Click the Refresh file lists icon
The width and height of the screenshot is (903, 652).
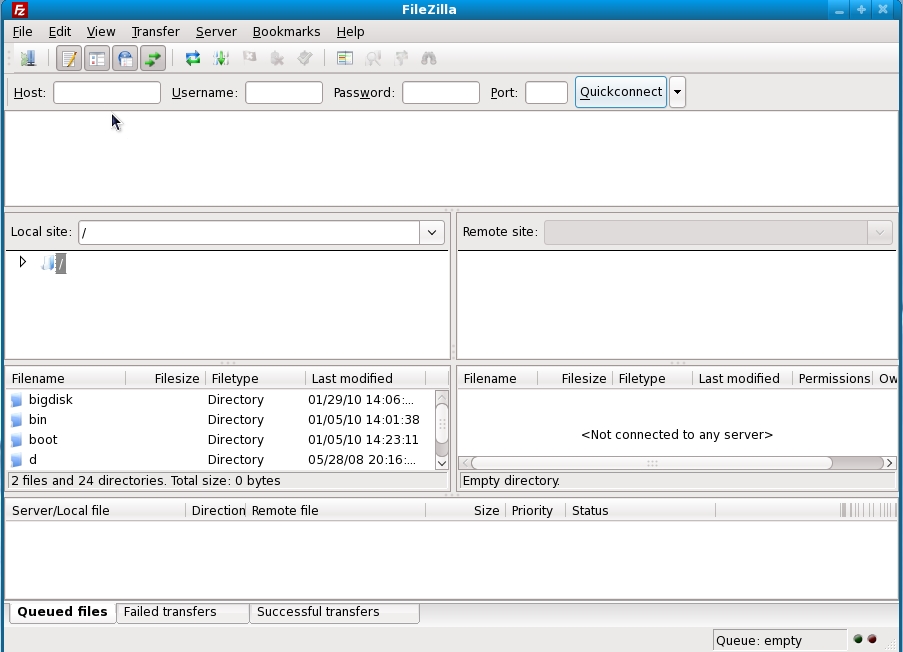(193, 58)
